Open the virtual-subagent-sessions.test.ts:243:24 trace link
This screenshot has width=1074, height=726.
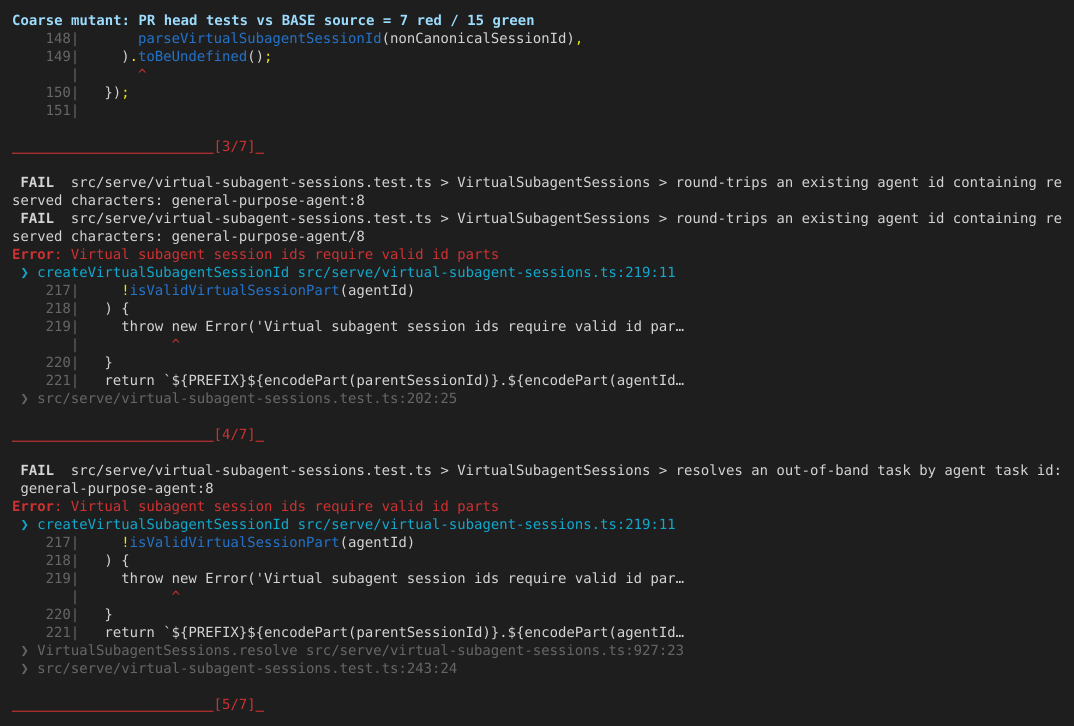click(x=247, y=668)
